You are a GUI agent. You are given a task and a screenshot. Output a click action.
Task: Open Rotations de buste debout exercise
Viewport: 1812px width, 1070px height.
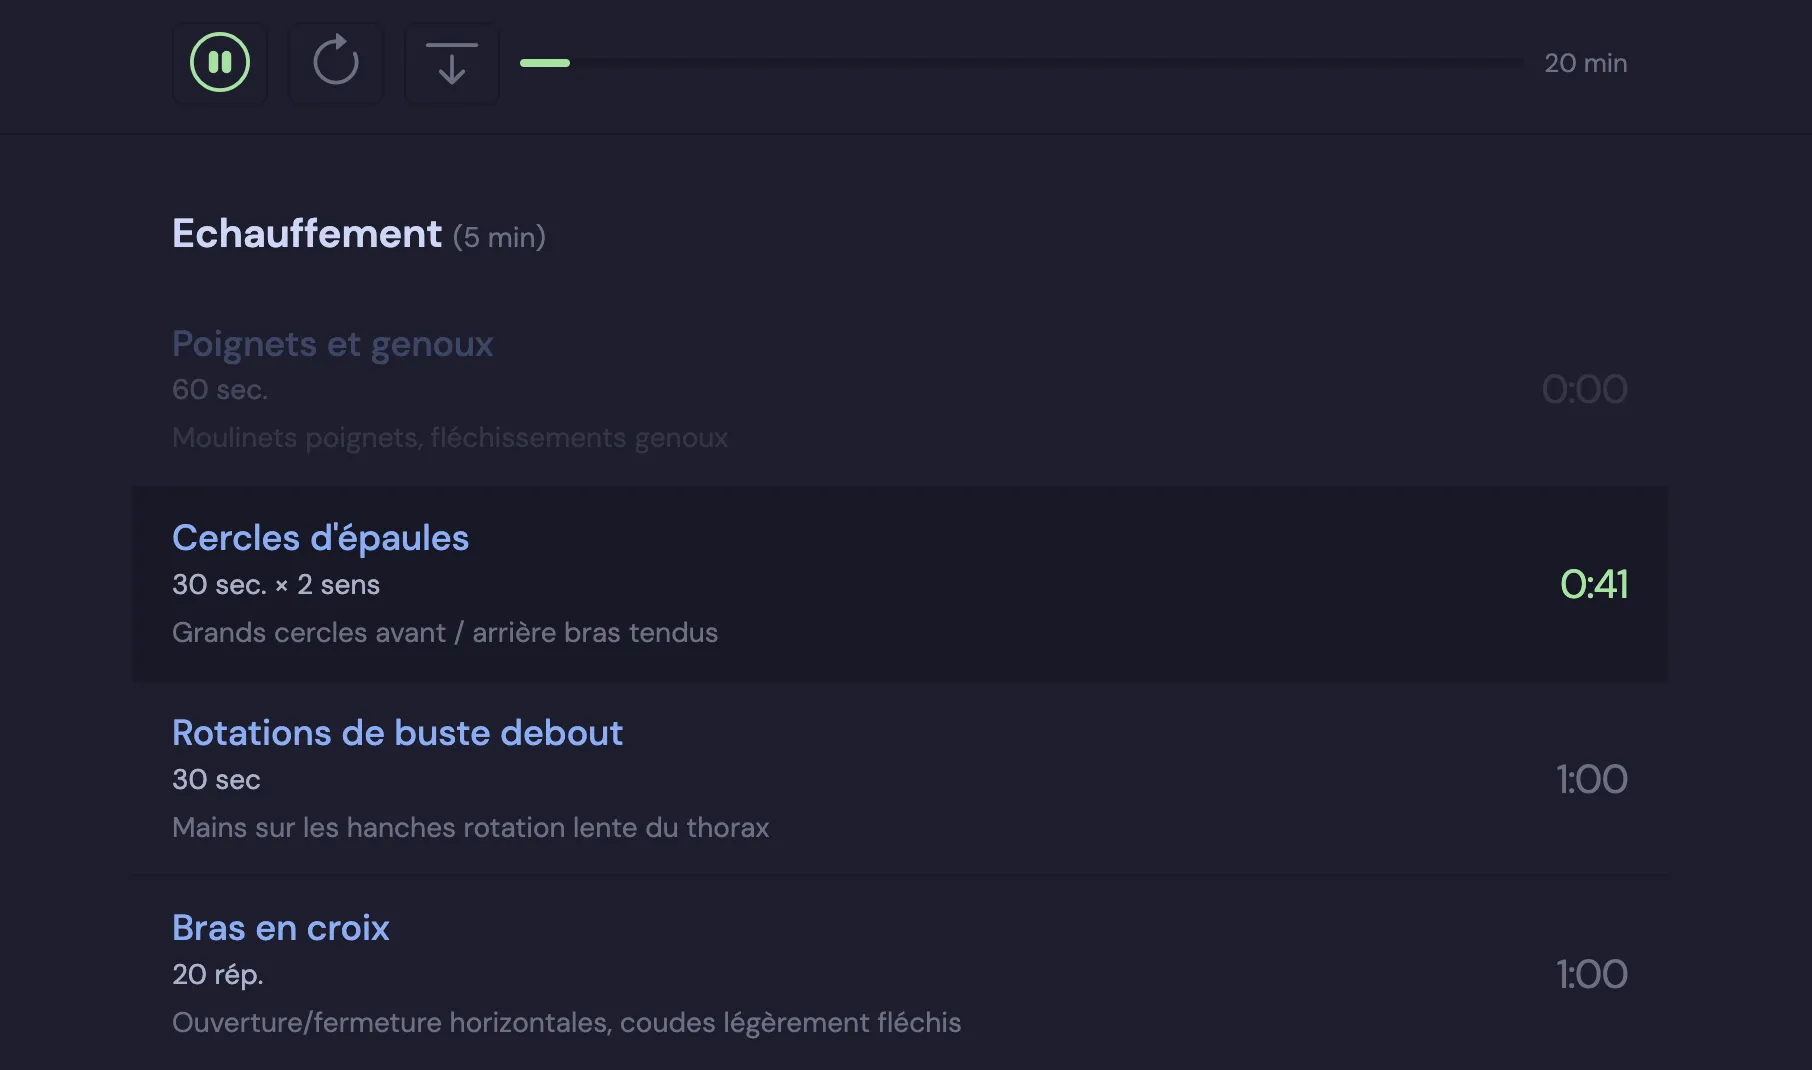pyautogui.click(x=397, y=733)
